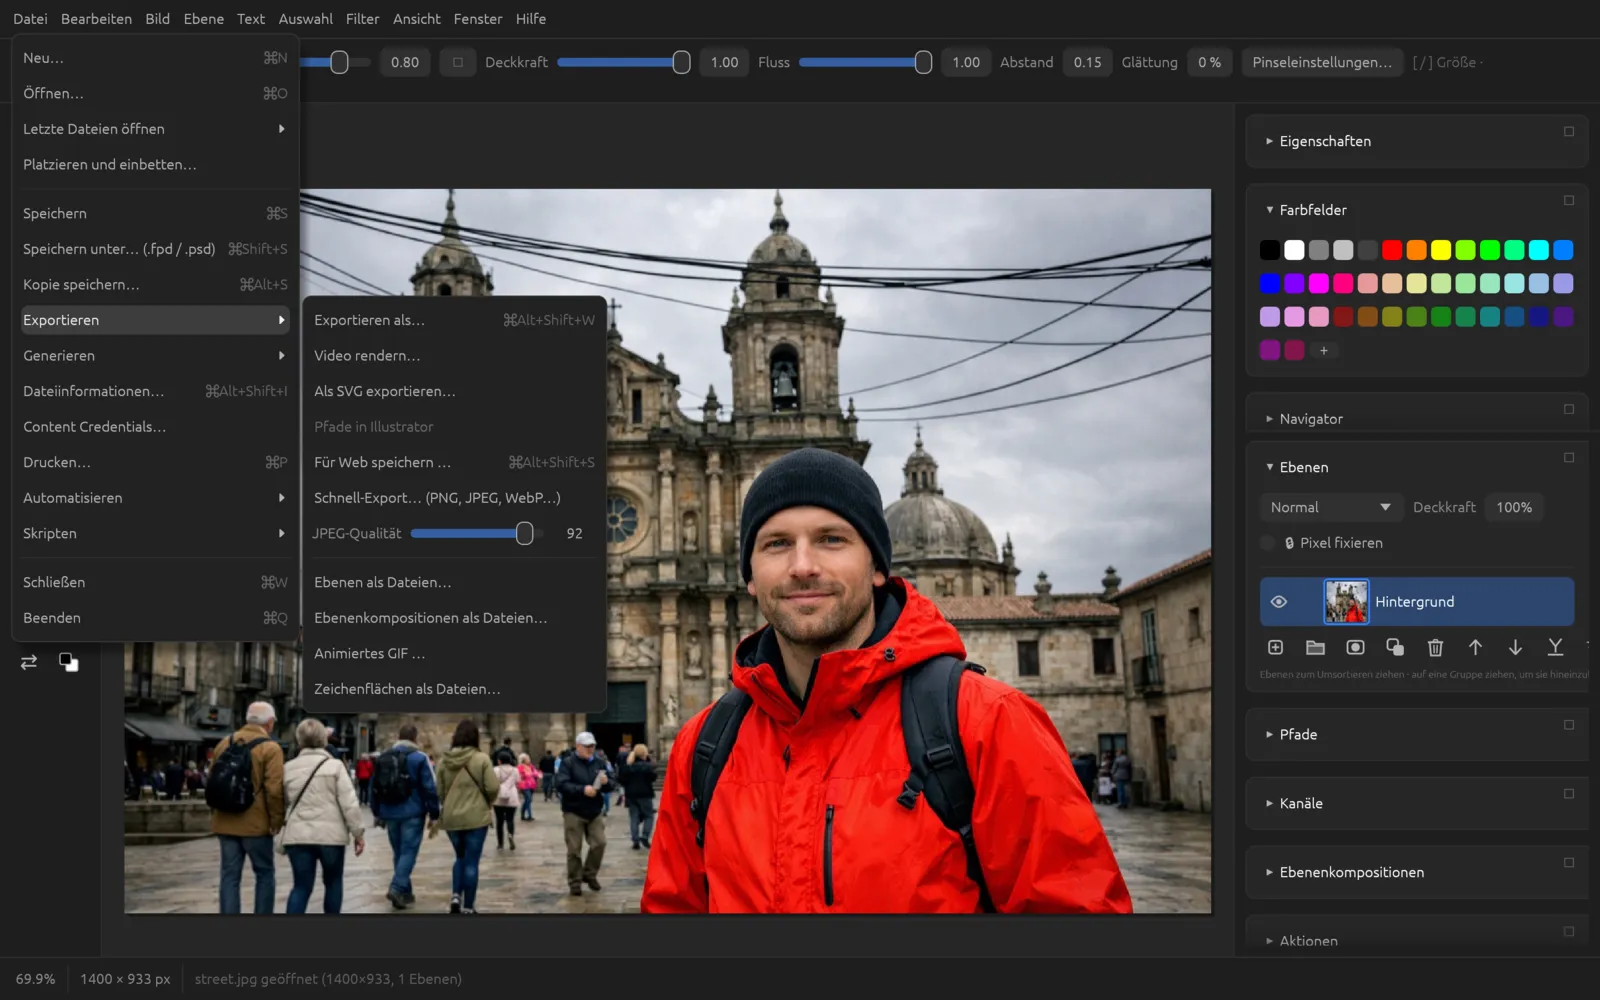This screenshot has width=1600, height=1000.
Task: Hide the Hintergrund layer via eye icon
Action: (x=1278, y=602)
